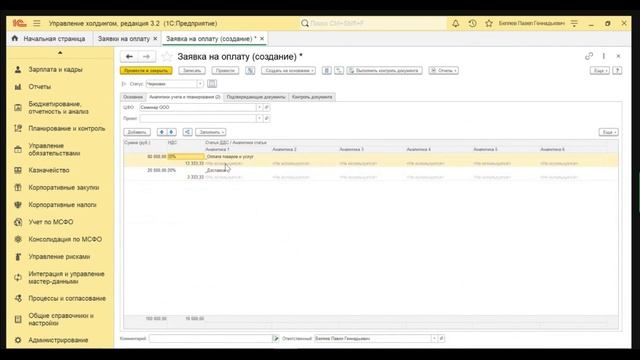Open the Еще menu in the top toolbar

tap(600, 71)
